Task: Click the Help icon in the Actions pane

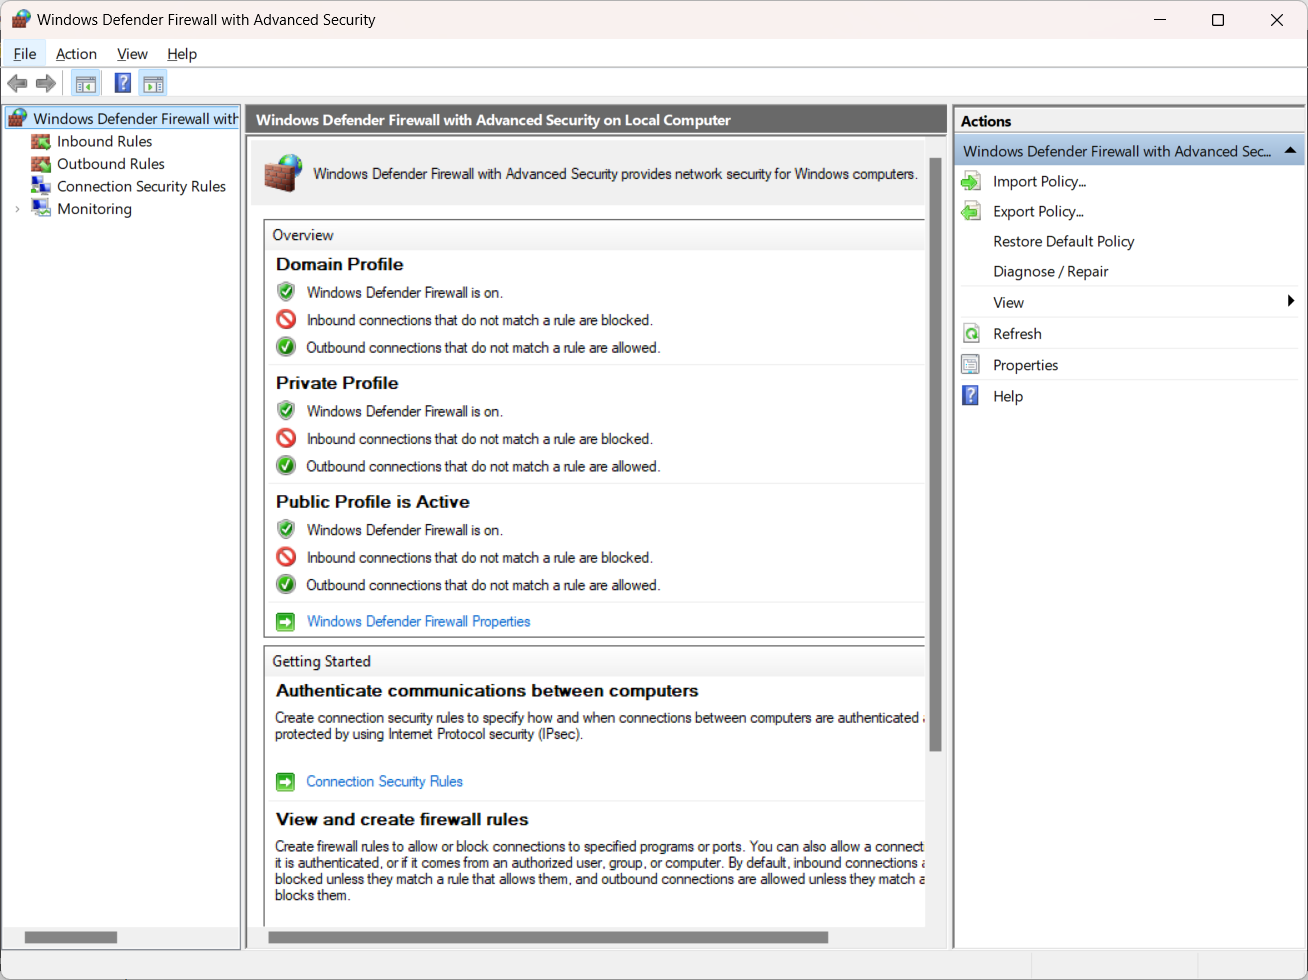Action: coord(970,395)
